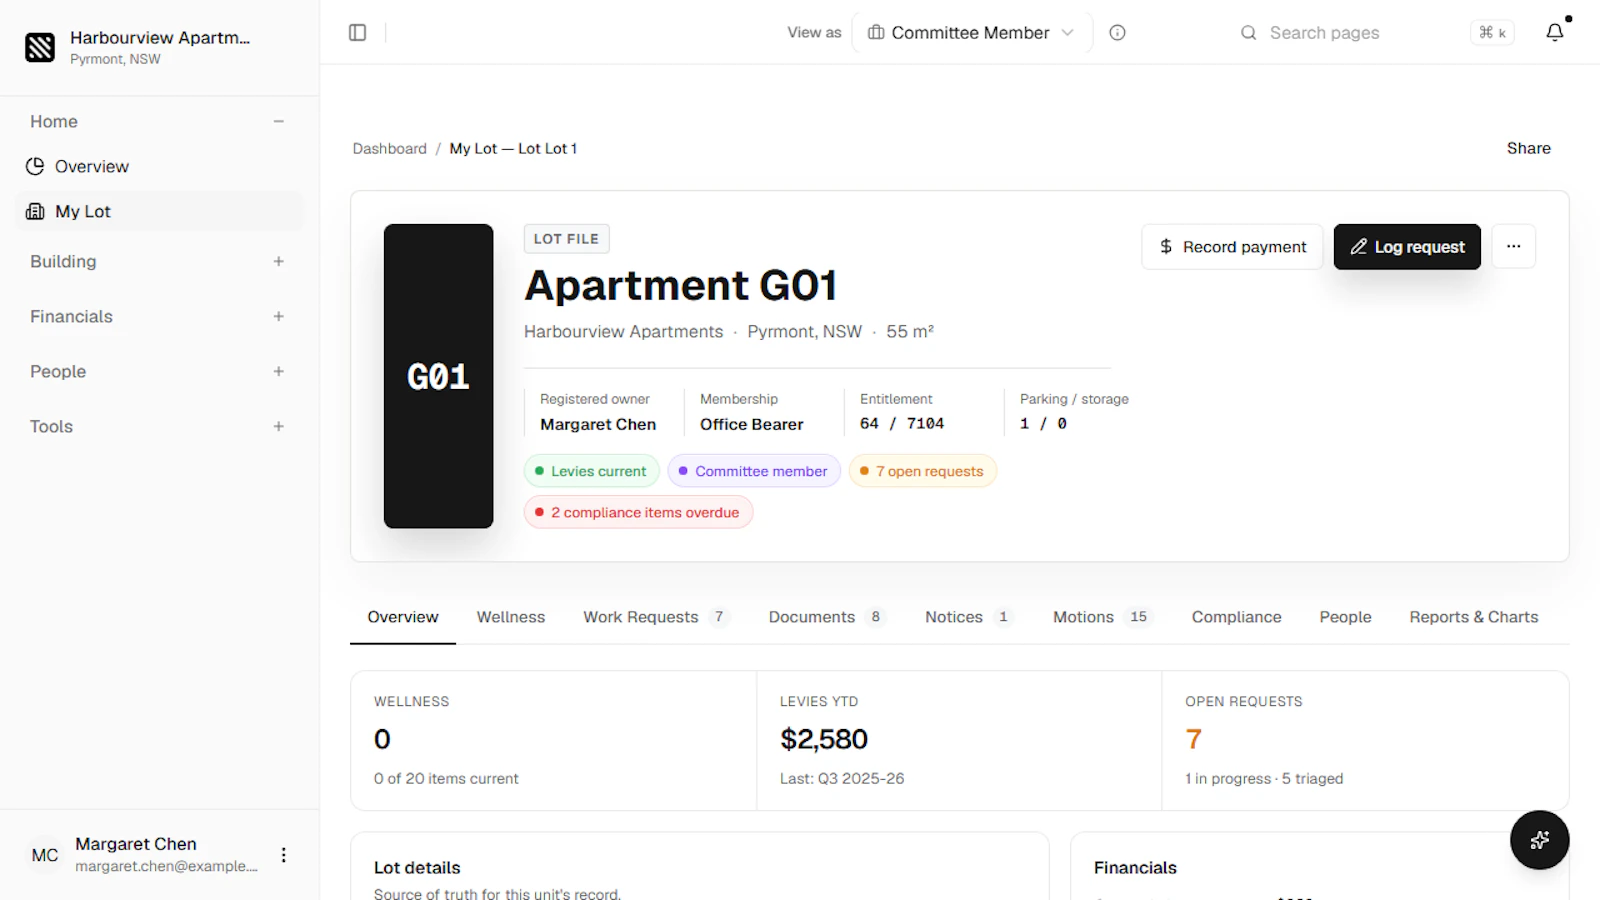Click the Levies current badge
The width and height of the screenshot is (1600, 900).
coord(590,471)
